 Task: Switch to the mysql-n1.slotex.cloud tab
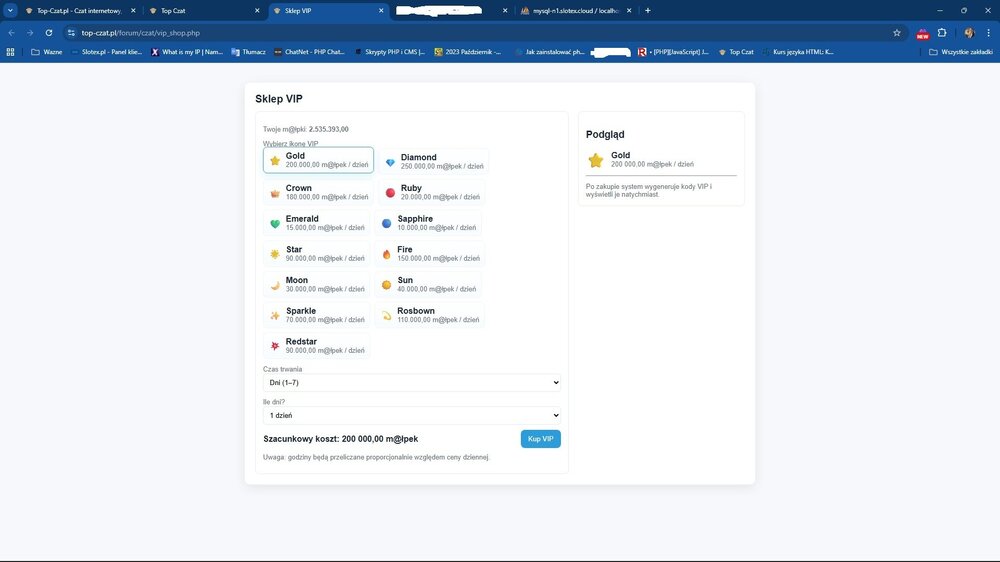(x=575, y=11)
